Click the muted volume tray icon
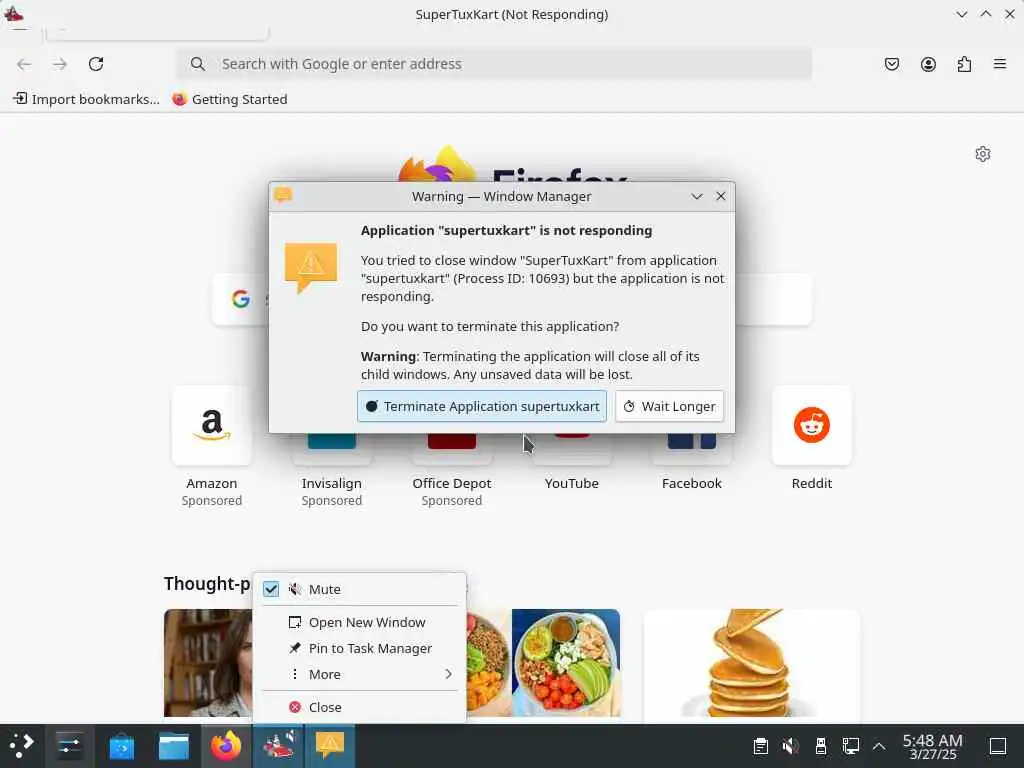The image size is (1024, 768). [790, 746]
